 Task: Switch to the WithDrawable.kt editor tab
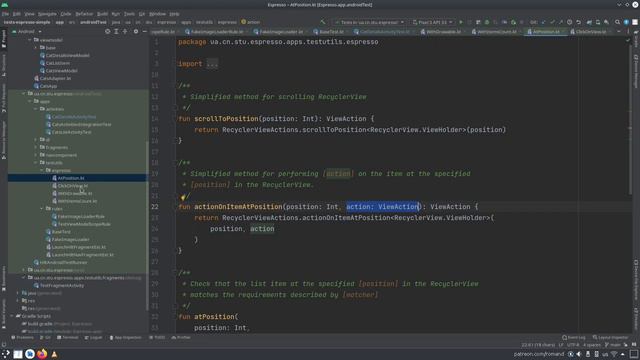(443, 31)
